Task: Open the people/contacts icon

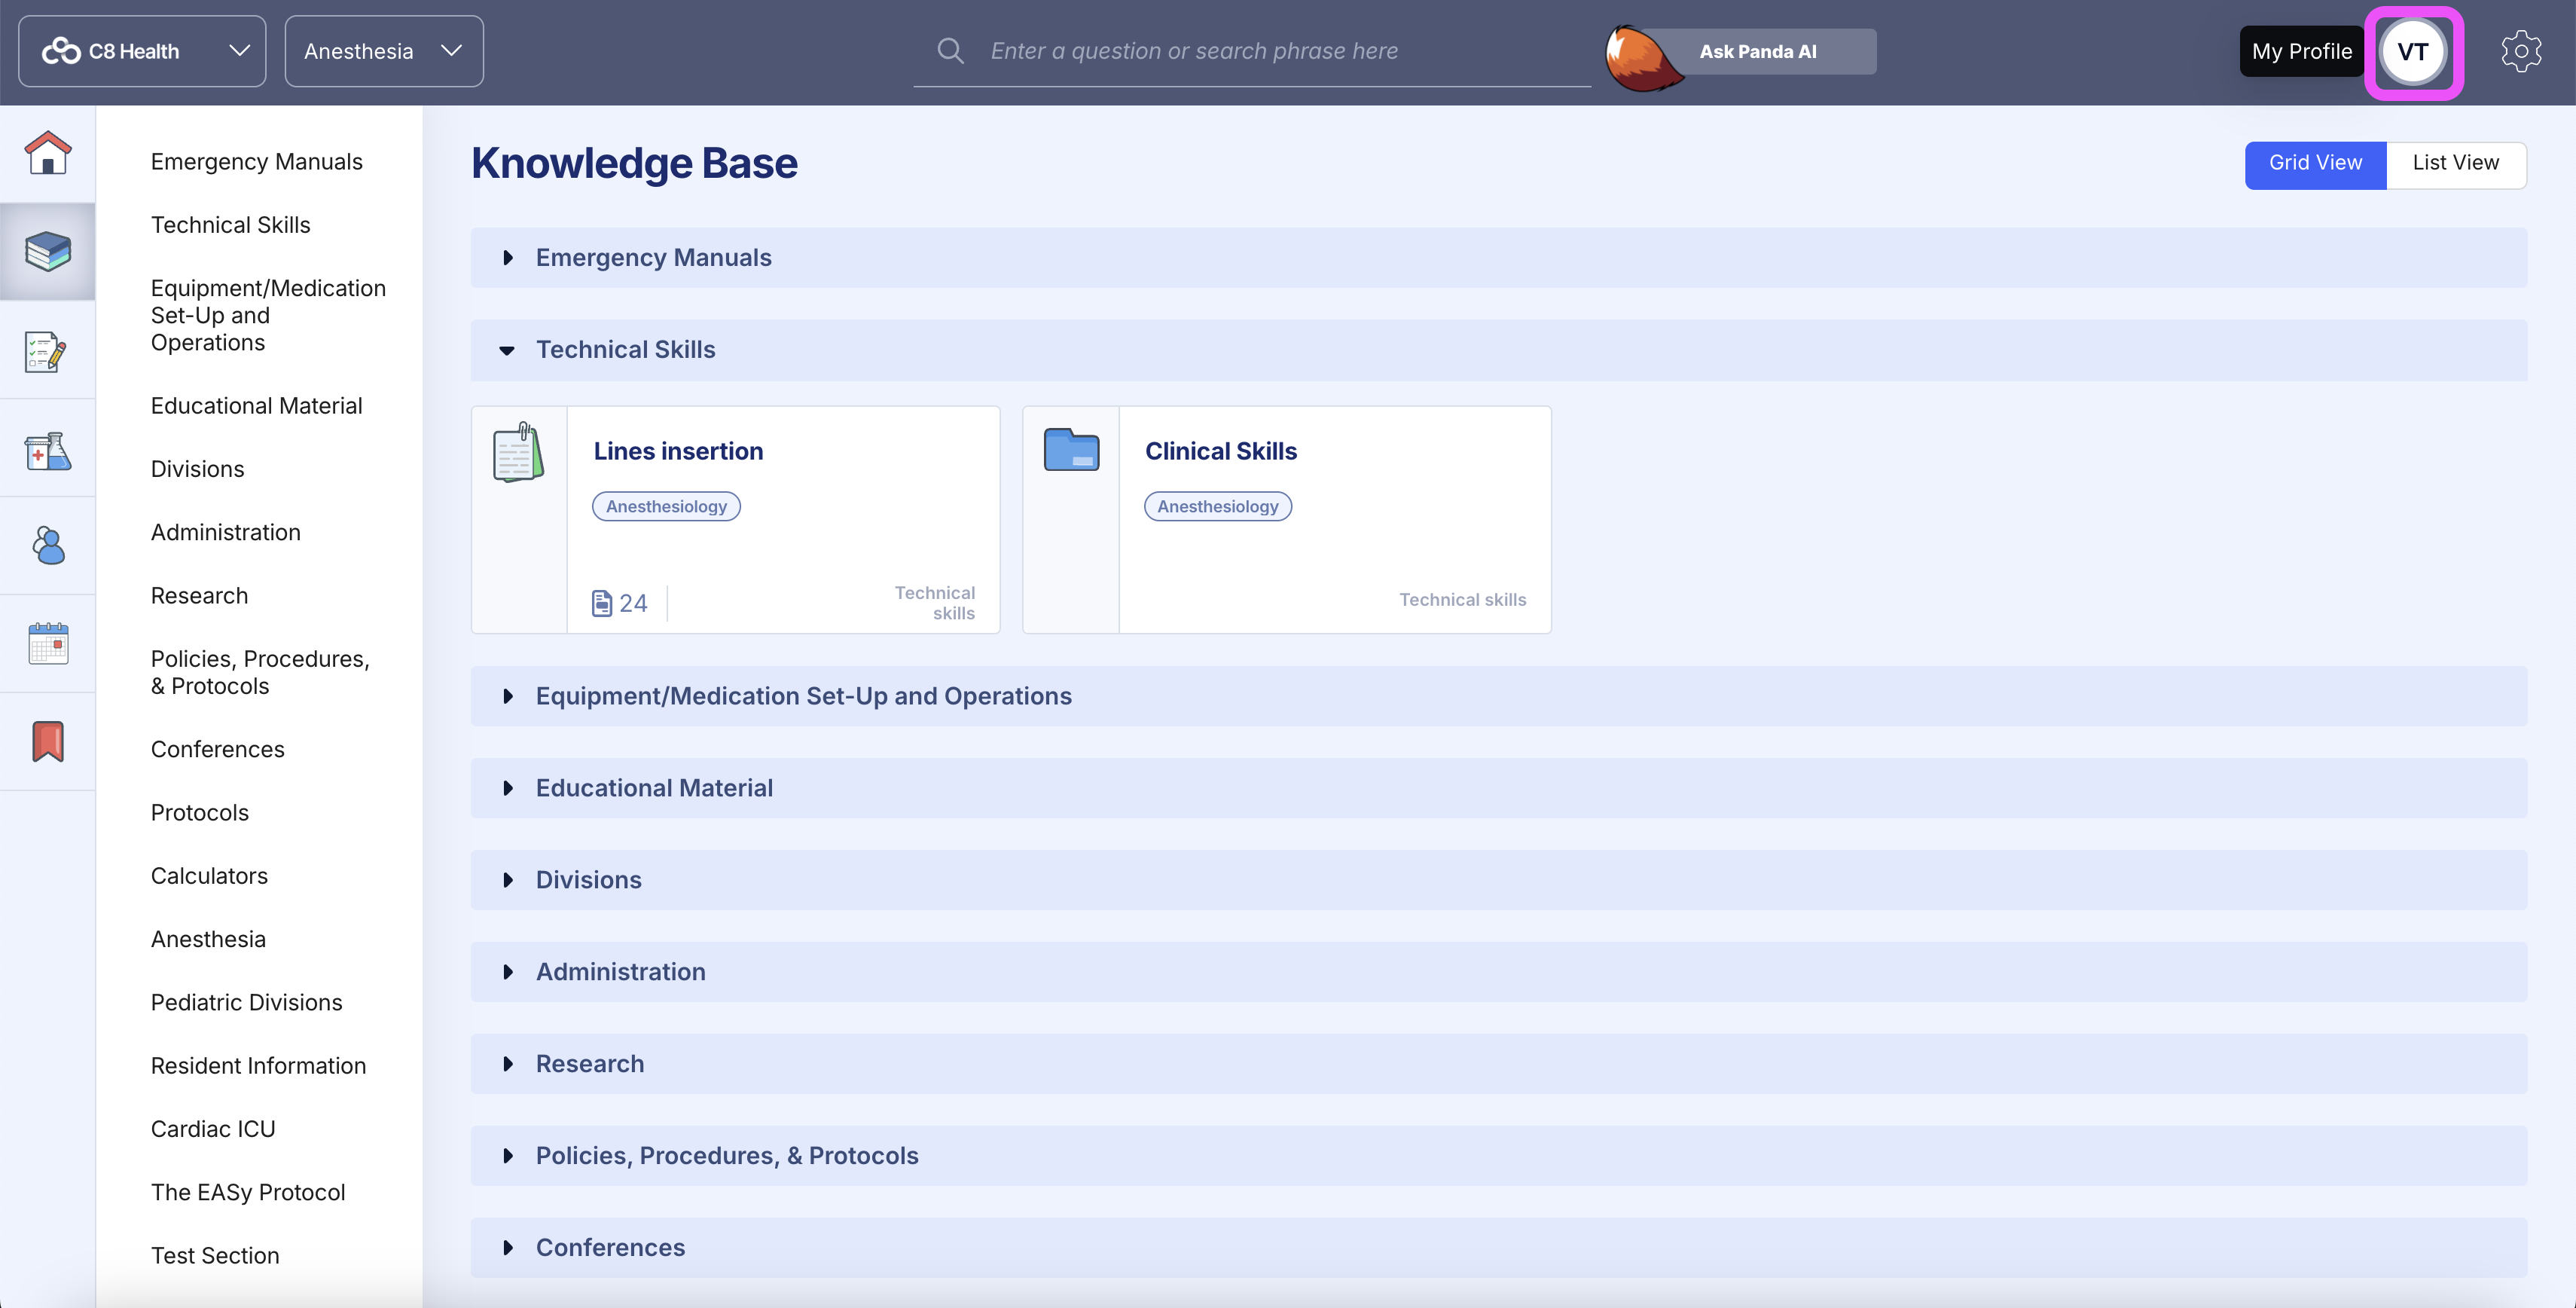Action: pyautogui.click(x=48, y=545)
